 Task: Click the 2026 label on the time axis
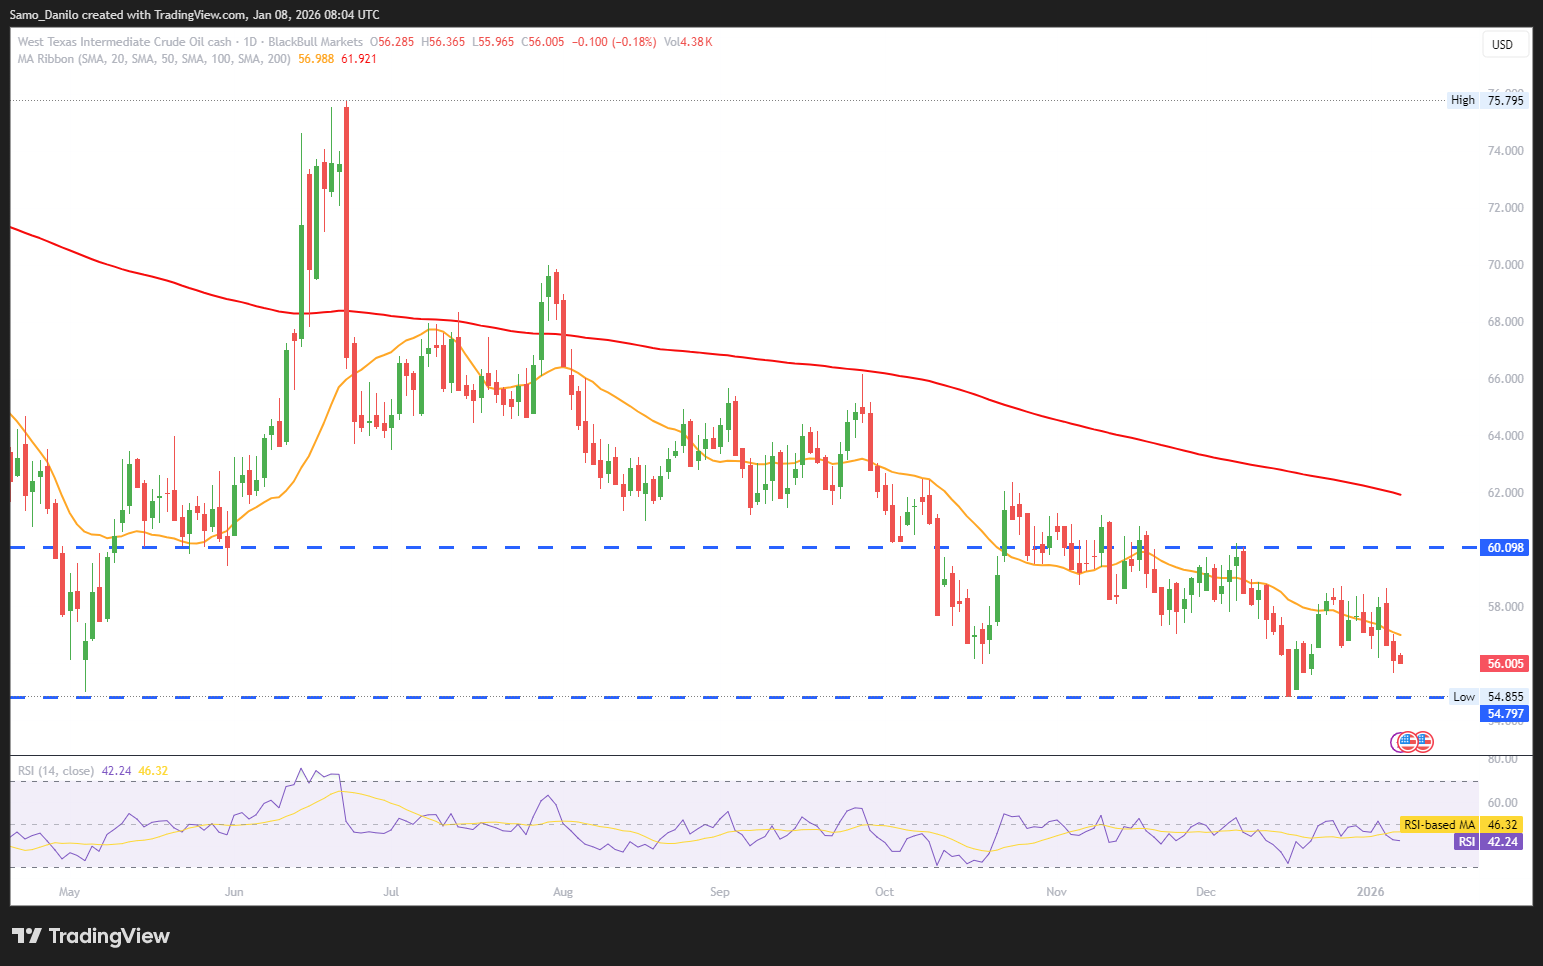[x=1370, y=892]
